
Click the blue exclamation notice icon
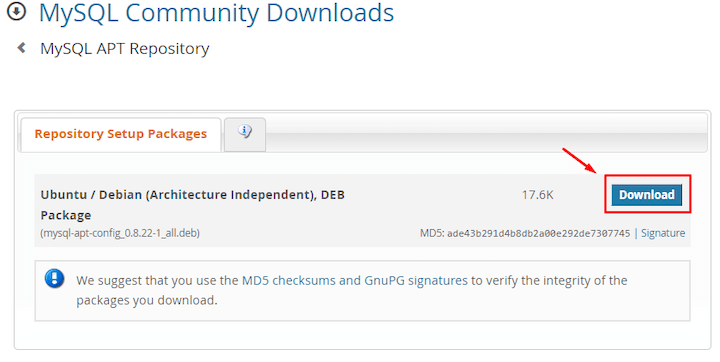tap(55, 278)
